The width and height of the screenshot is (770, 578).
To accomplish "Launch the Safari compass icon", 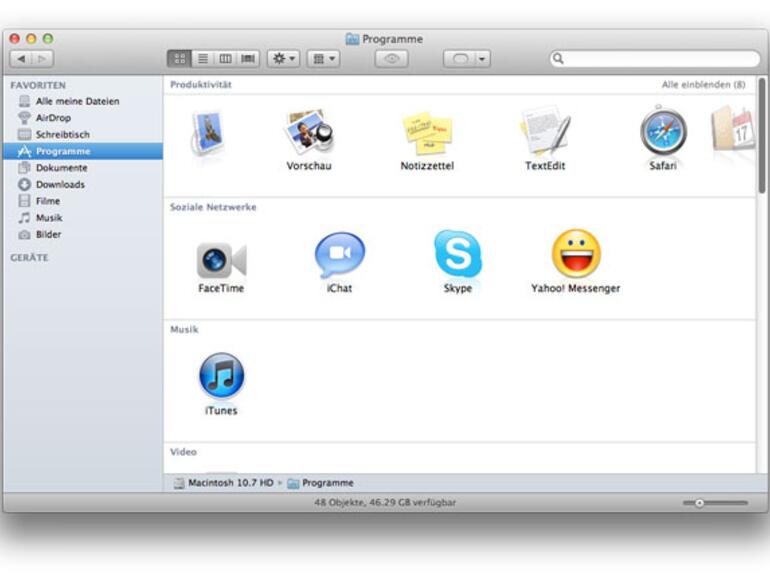I will point(662,133).
